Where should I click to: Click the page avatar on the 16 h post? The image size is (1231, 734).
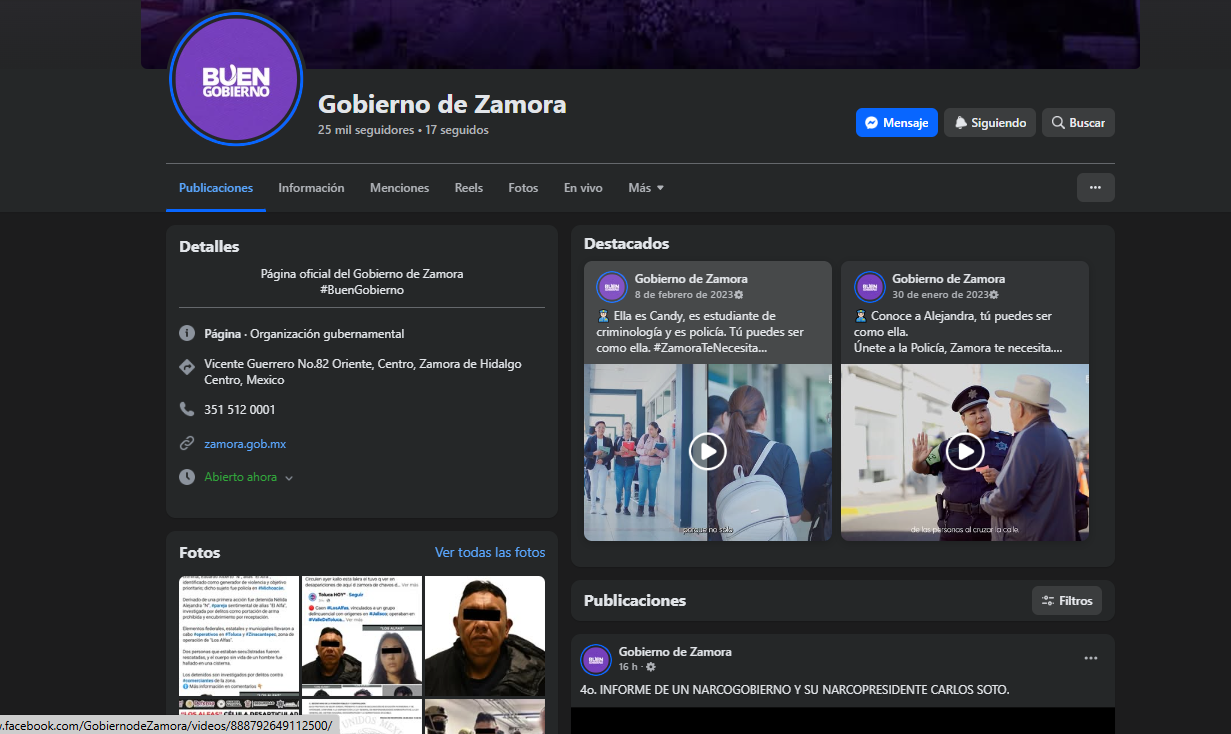tap(596, 660)
